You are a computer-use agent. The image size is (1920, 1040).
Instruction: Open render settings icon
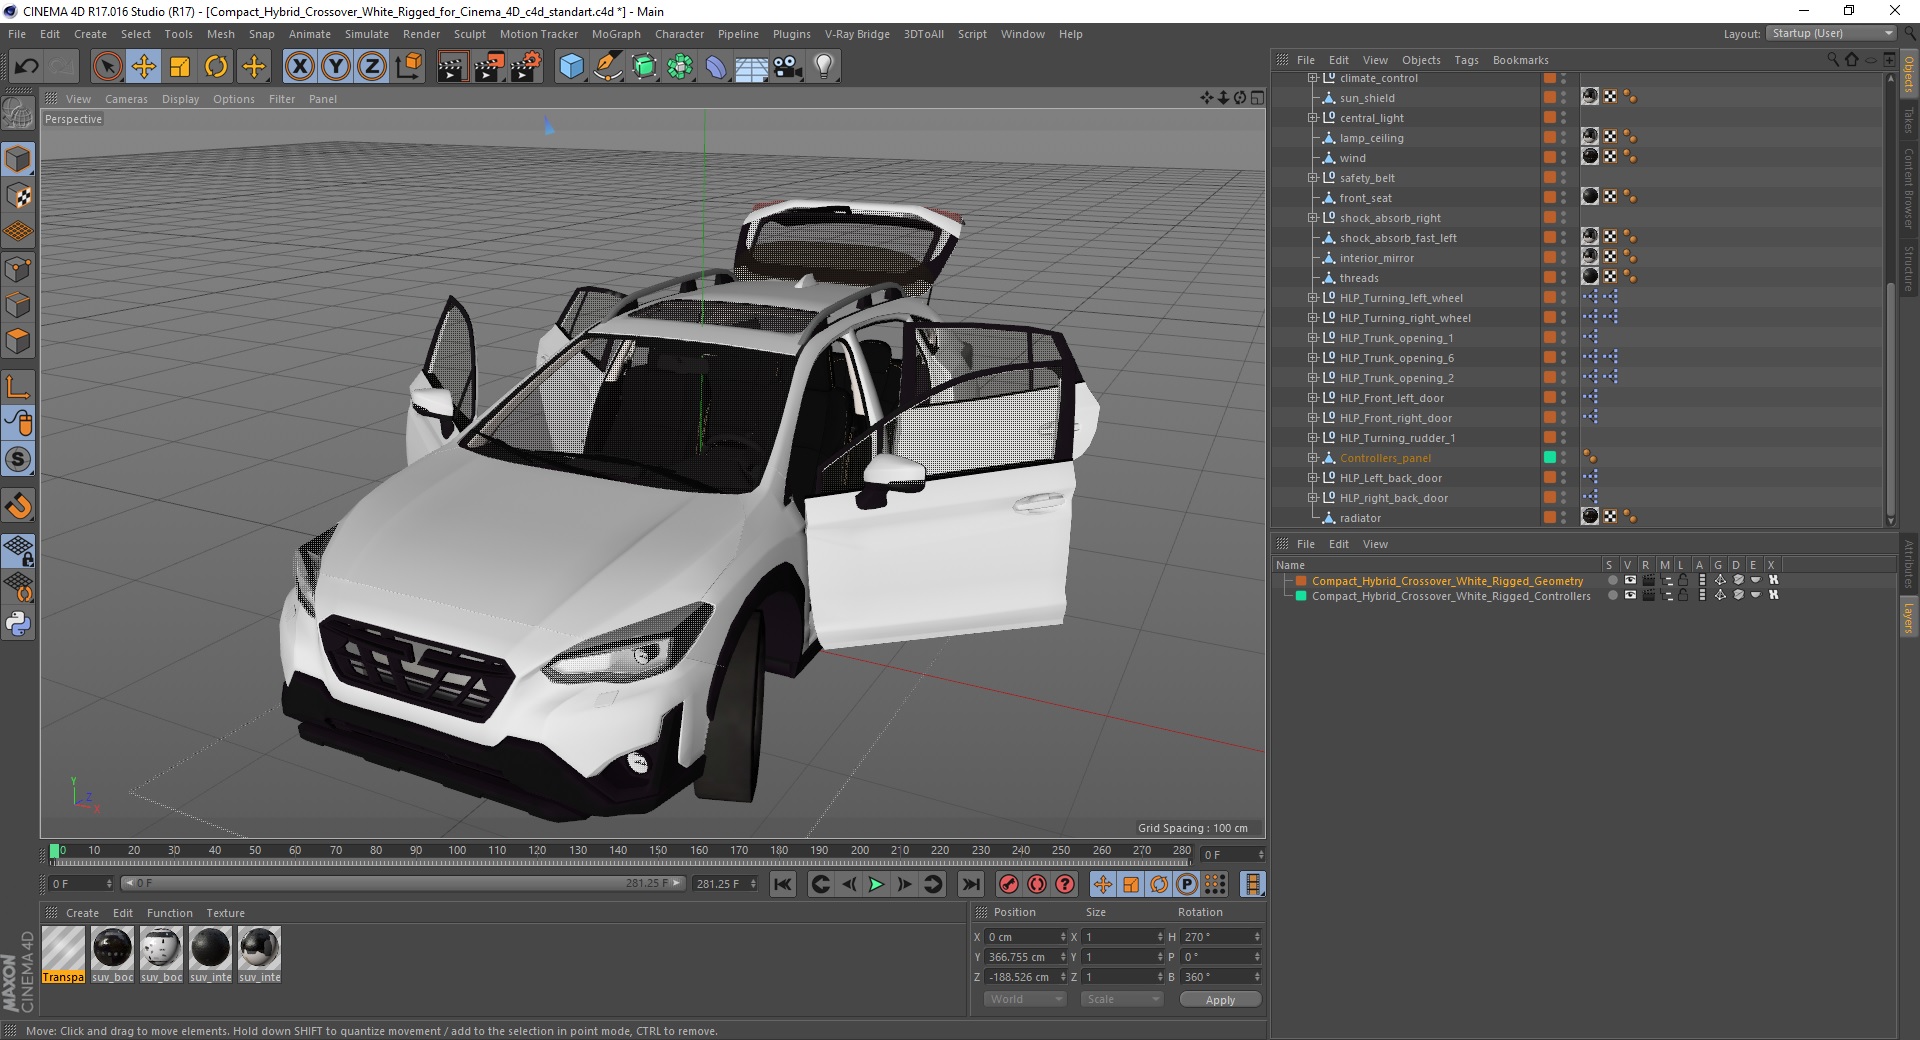(x=526, y=67)
